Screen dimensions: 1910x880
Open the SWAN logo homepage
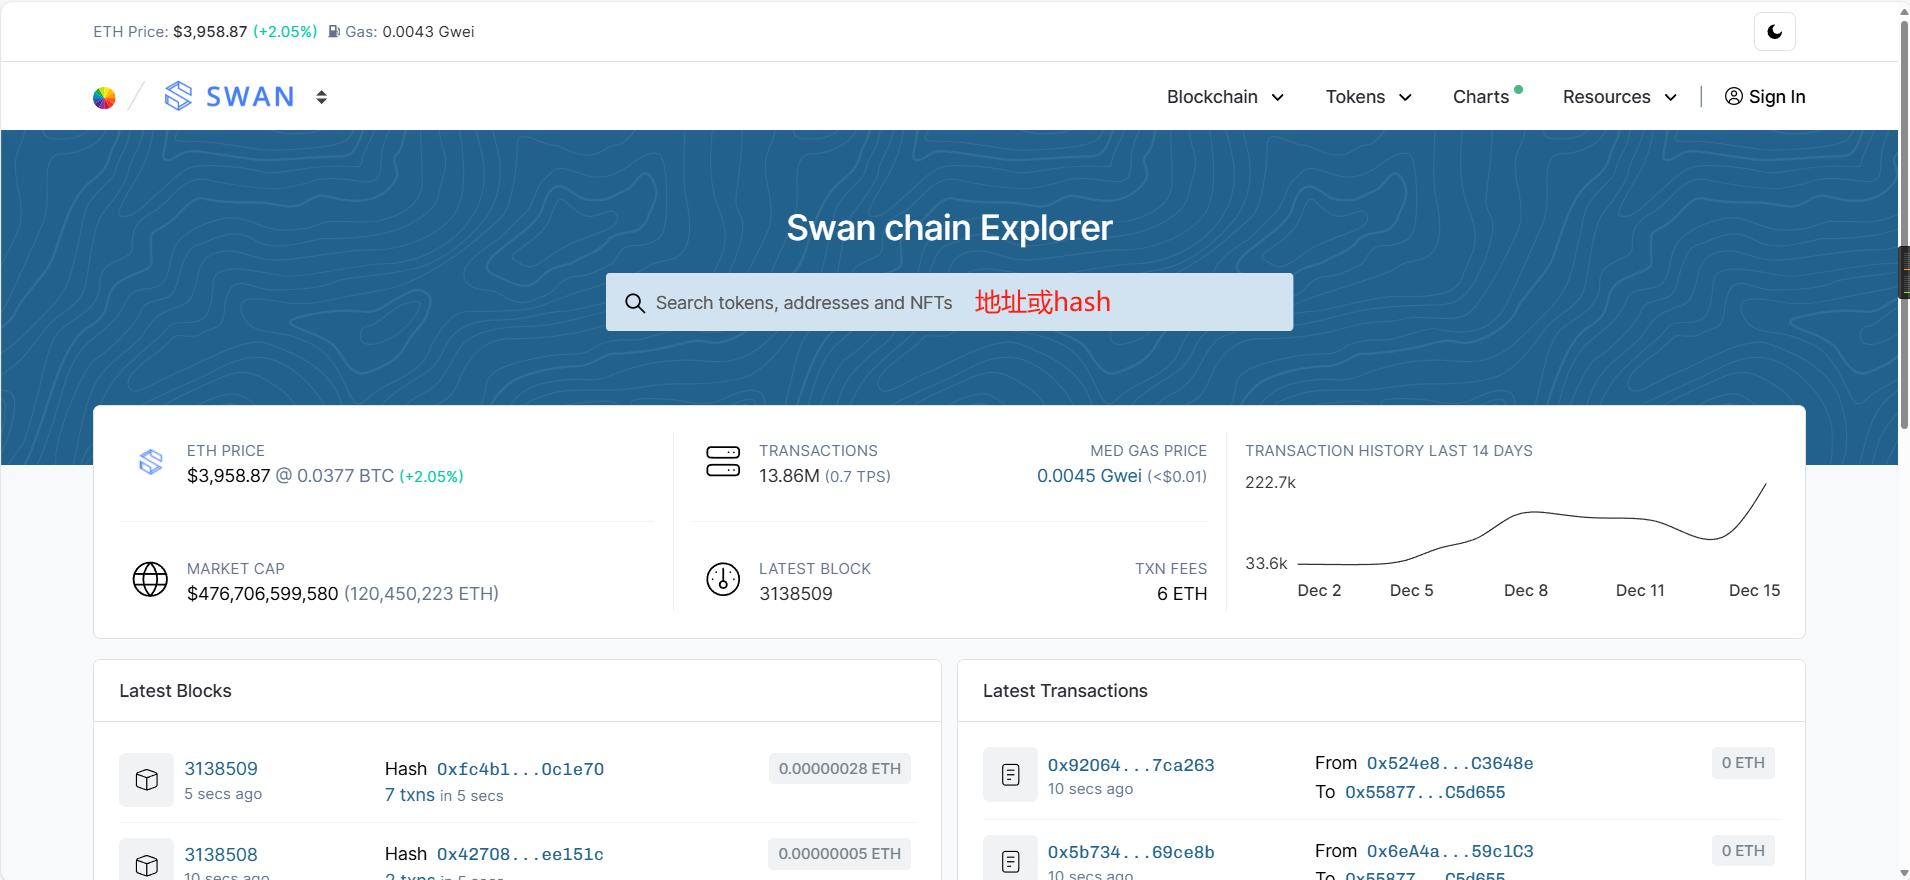[x=230, y=96]
